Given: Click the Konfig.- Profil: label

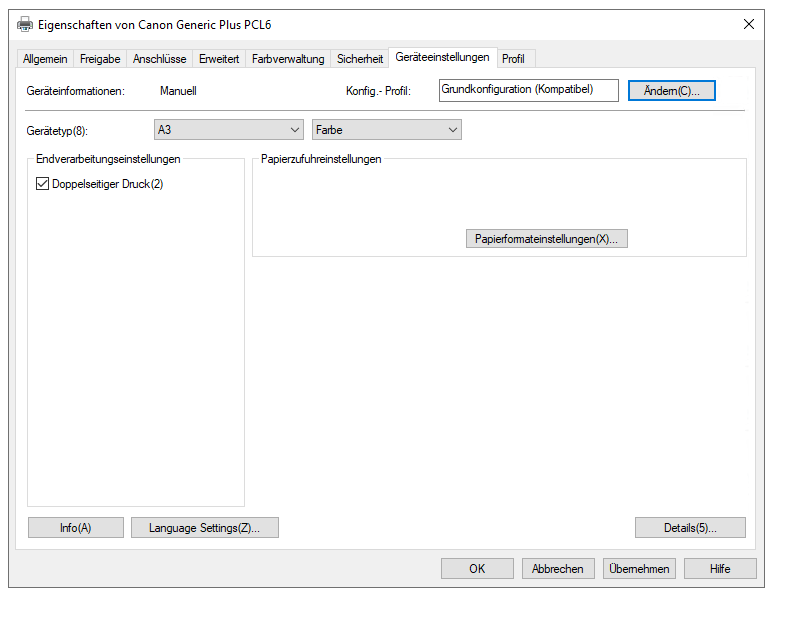Looking at the screenshot, I should pos(378,91).
